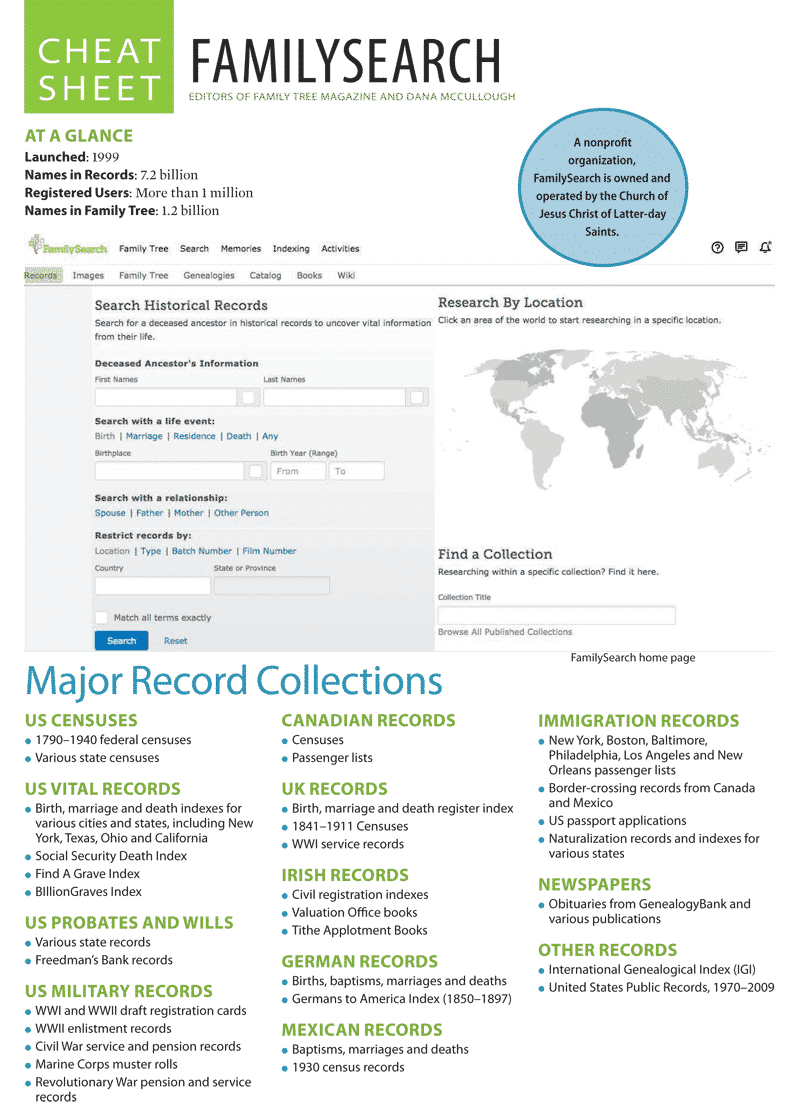Switch to the Images tab
Image resolution: width=800 pixels, height=1120 pixels.
point(89,274)
